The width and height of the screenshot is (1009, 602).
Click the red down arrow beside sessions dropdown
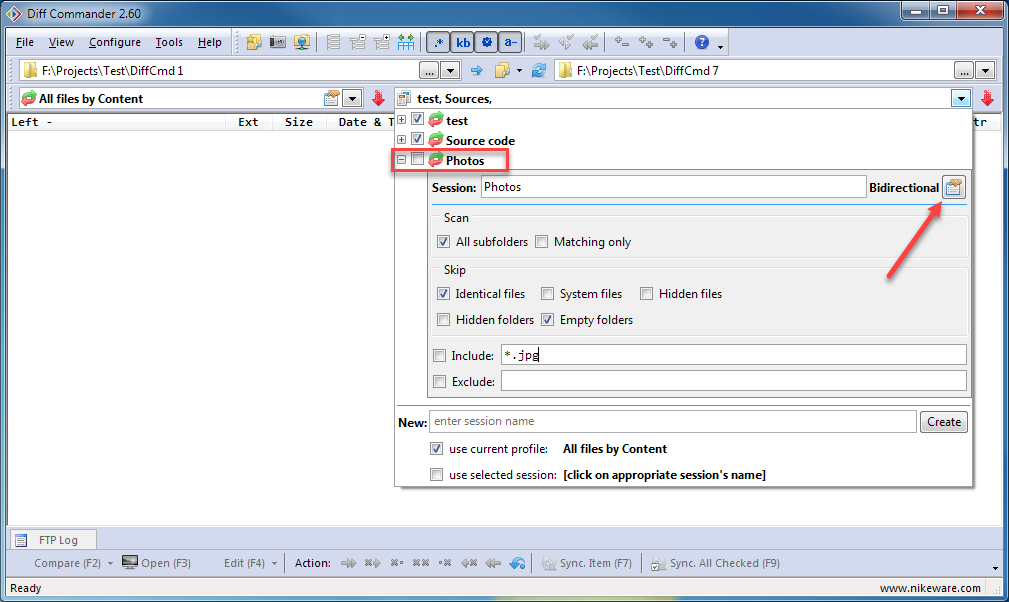click(987, 98)
